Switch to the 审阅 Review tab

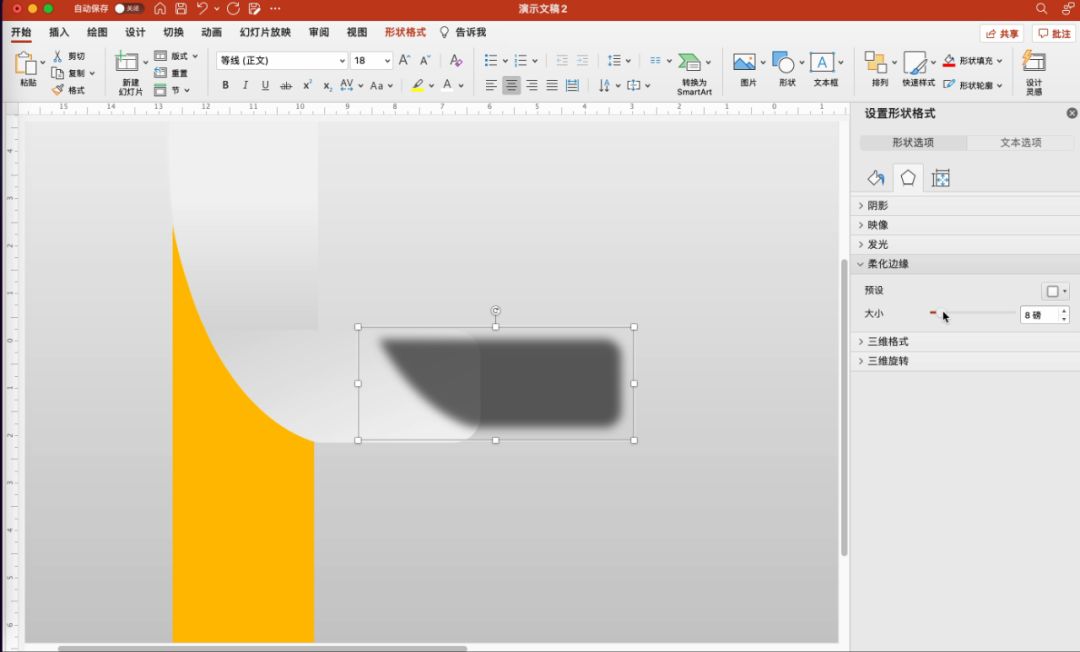(x=319, y=32)
